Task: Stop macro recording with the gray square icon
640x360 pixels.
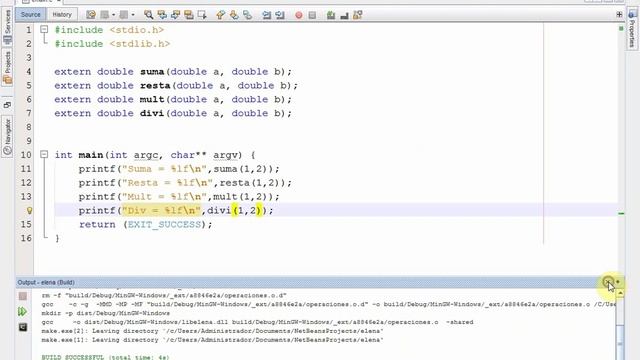Action: click(312, 15)
